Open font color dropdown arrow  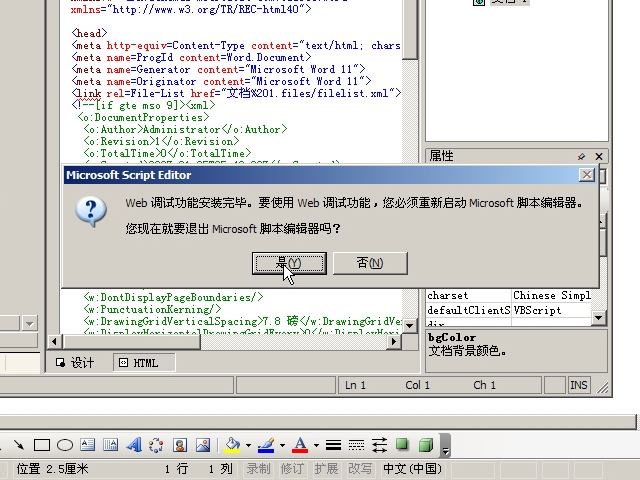coord(316,445)
